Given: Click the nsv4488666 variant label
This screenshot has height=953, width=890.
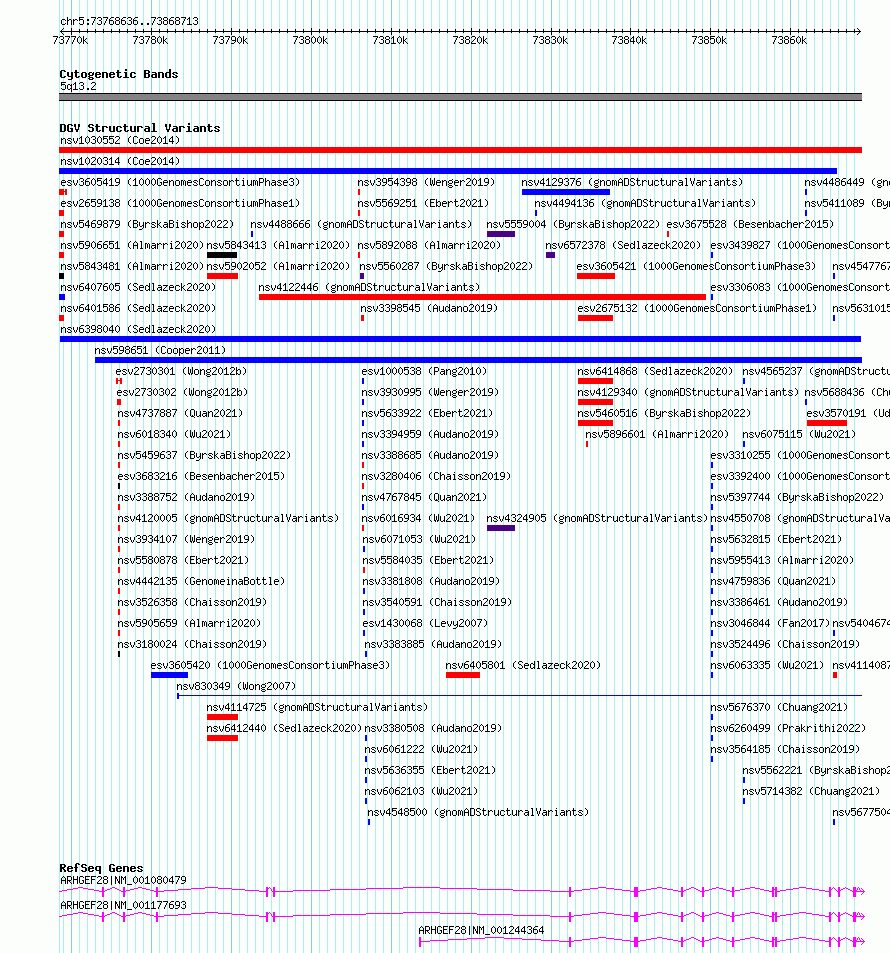Looking at the screenshot, I should (x=361, y=224).
